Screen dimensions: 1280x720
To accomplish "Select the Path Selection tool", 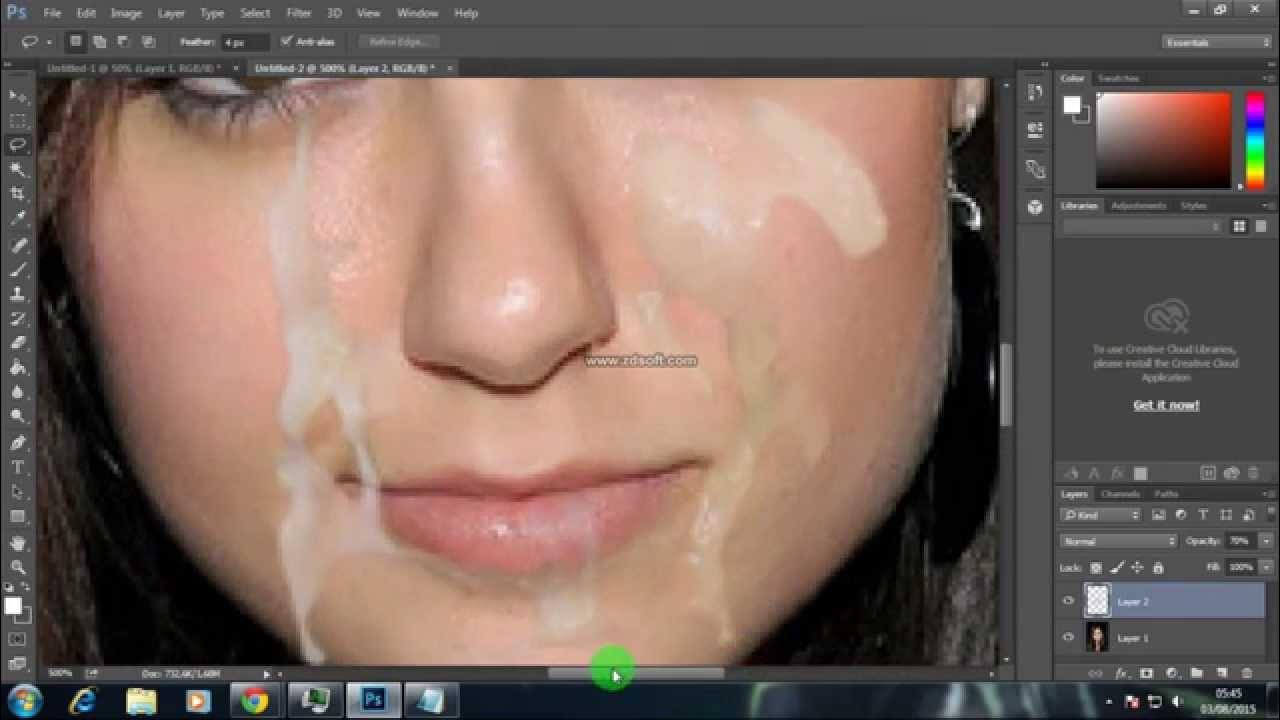I will 18,492.
